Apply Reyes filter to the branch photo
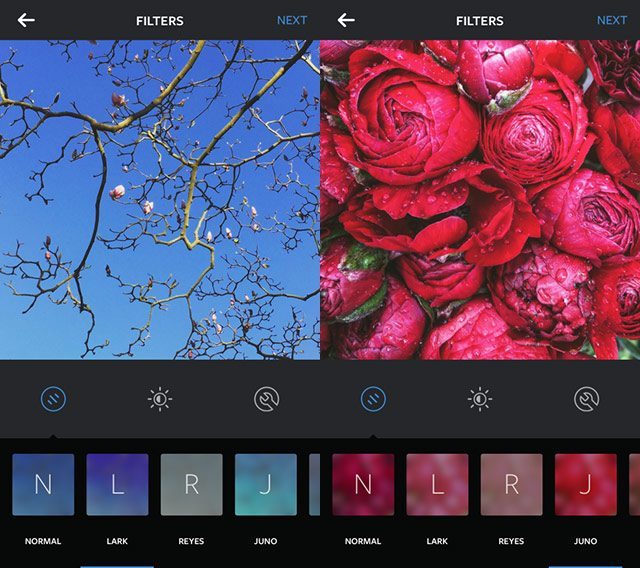The height and width of the screenshot is (568, 640). [x=191, y=485]
